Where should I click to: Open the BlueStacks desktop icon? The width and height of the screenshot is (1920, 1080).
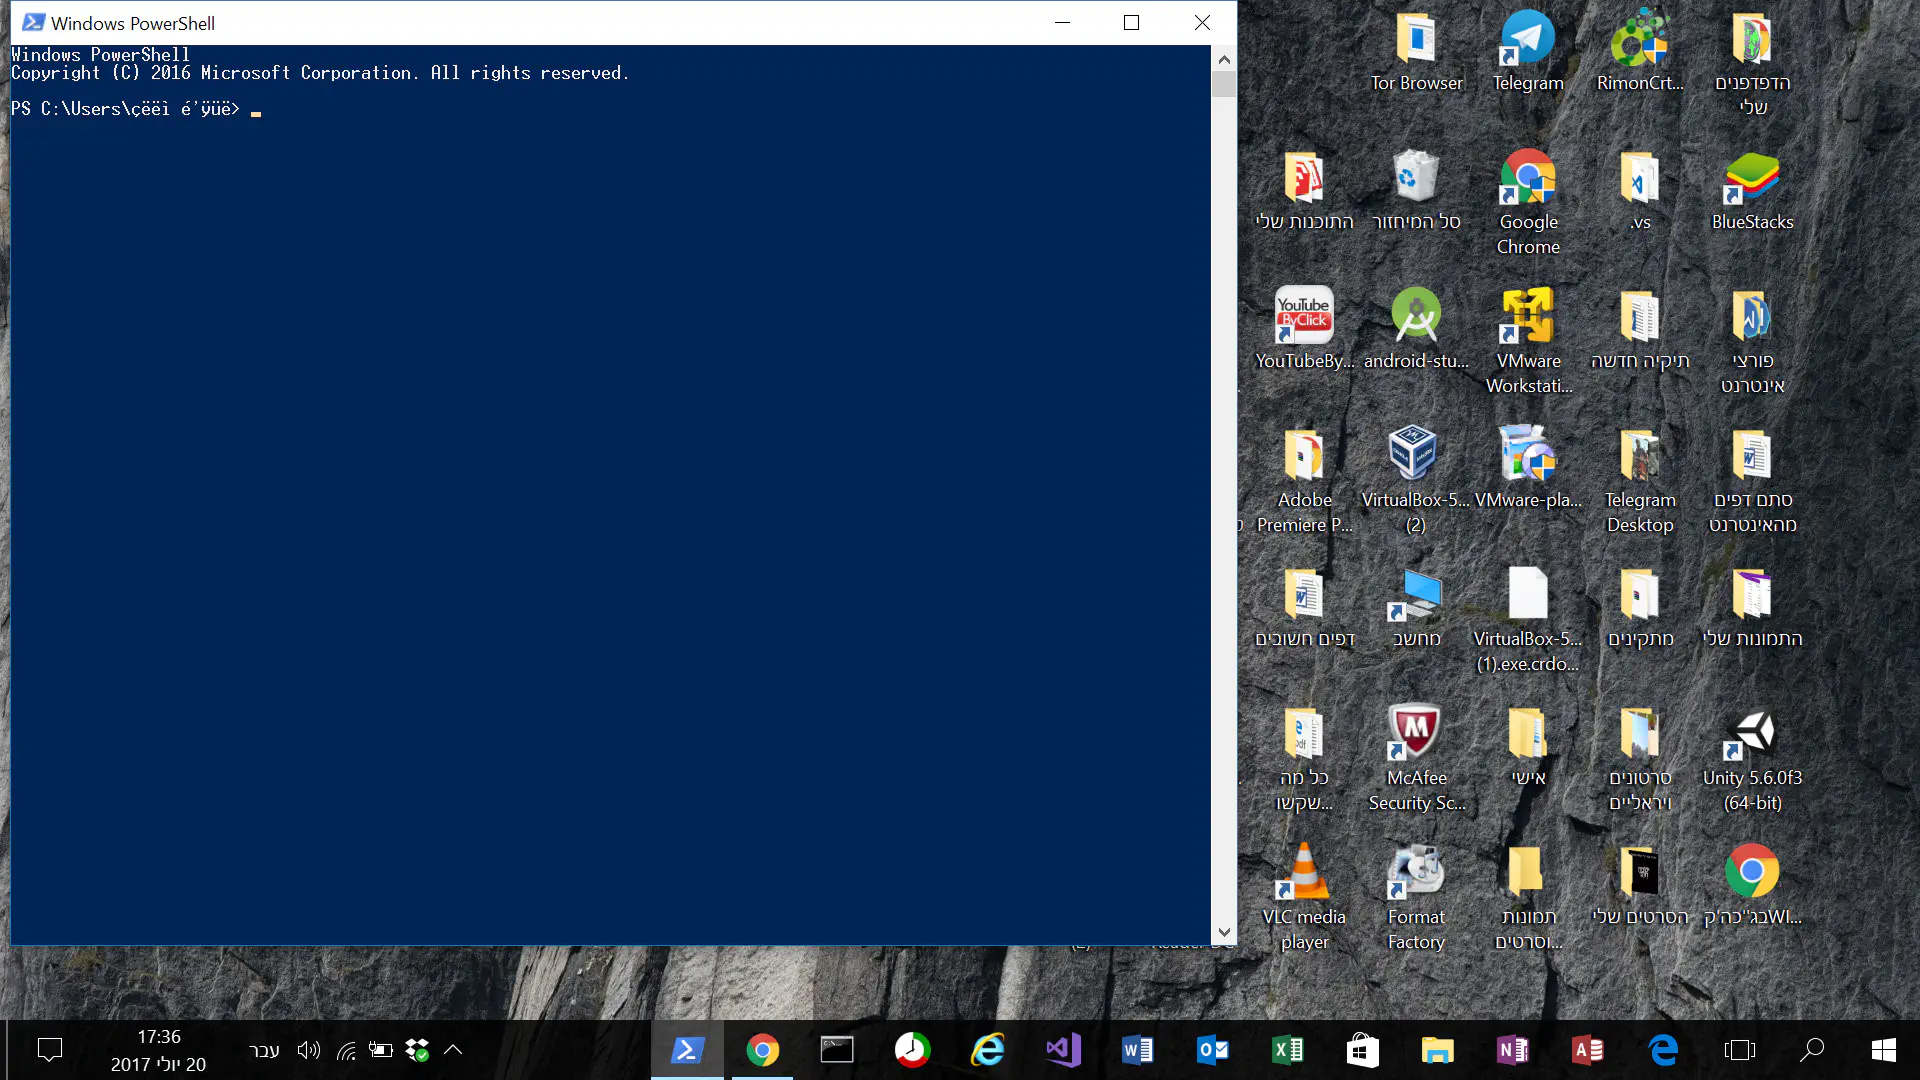[1752, 180]
